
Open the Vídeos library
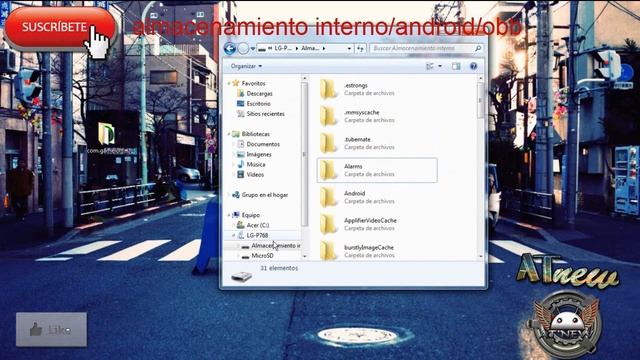tap(255, 175)
